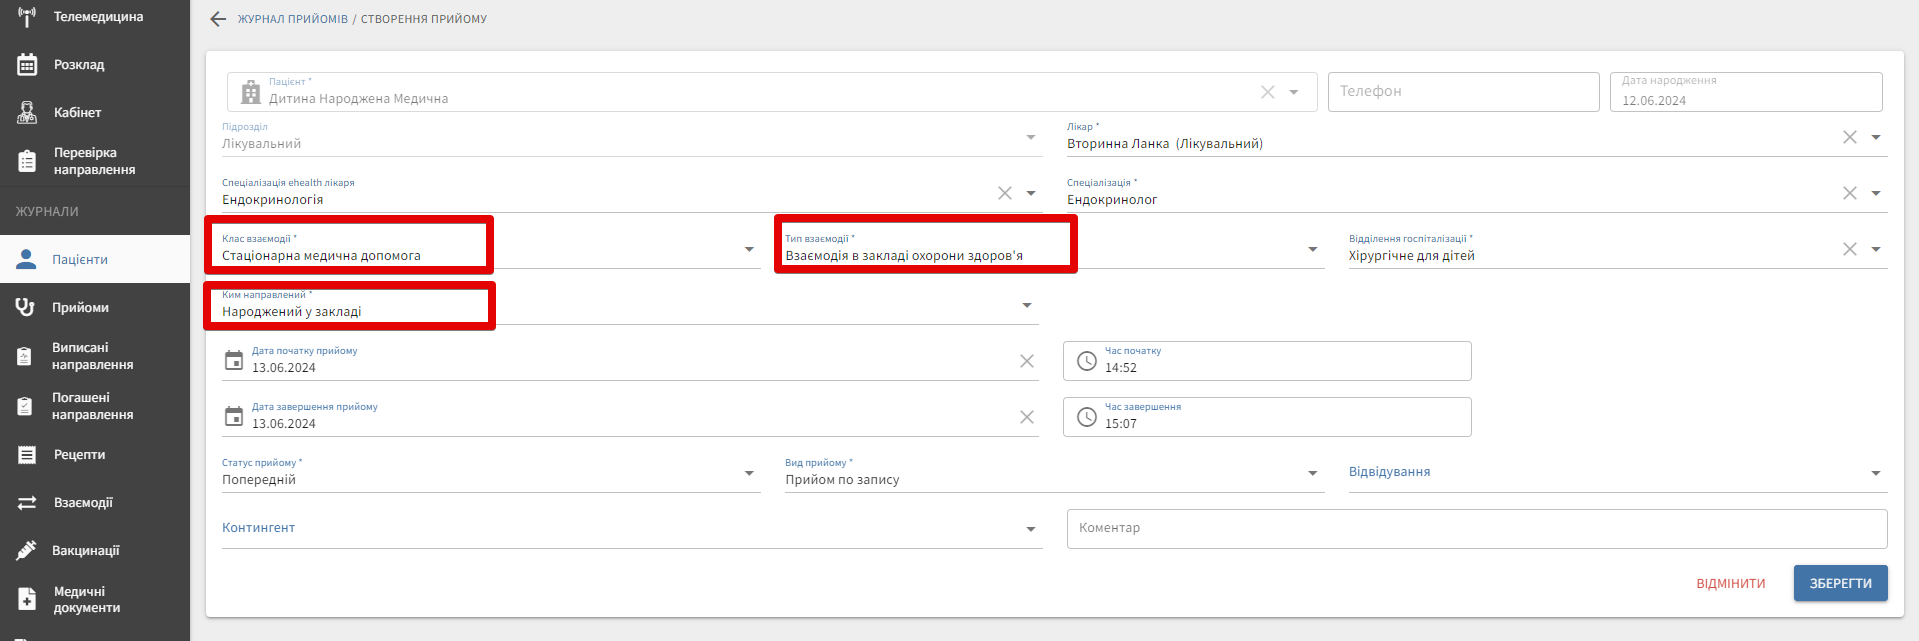Click calendar icon for appointment start date
Viewport: 1919px width, 641px height.
[234, 360]
